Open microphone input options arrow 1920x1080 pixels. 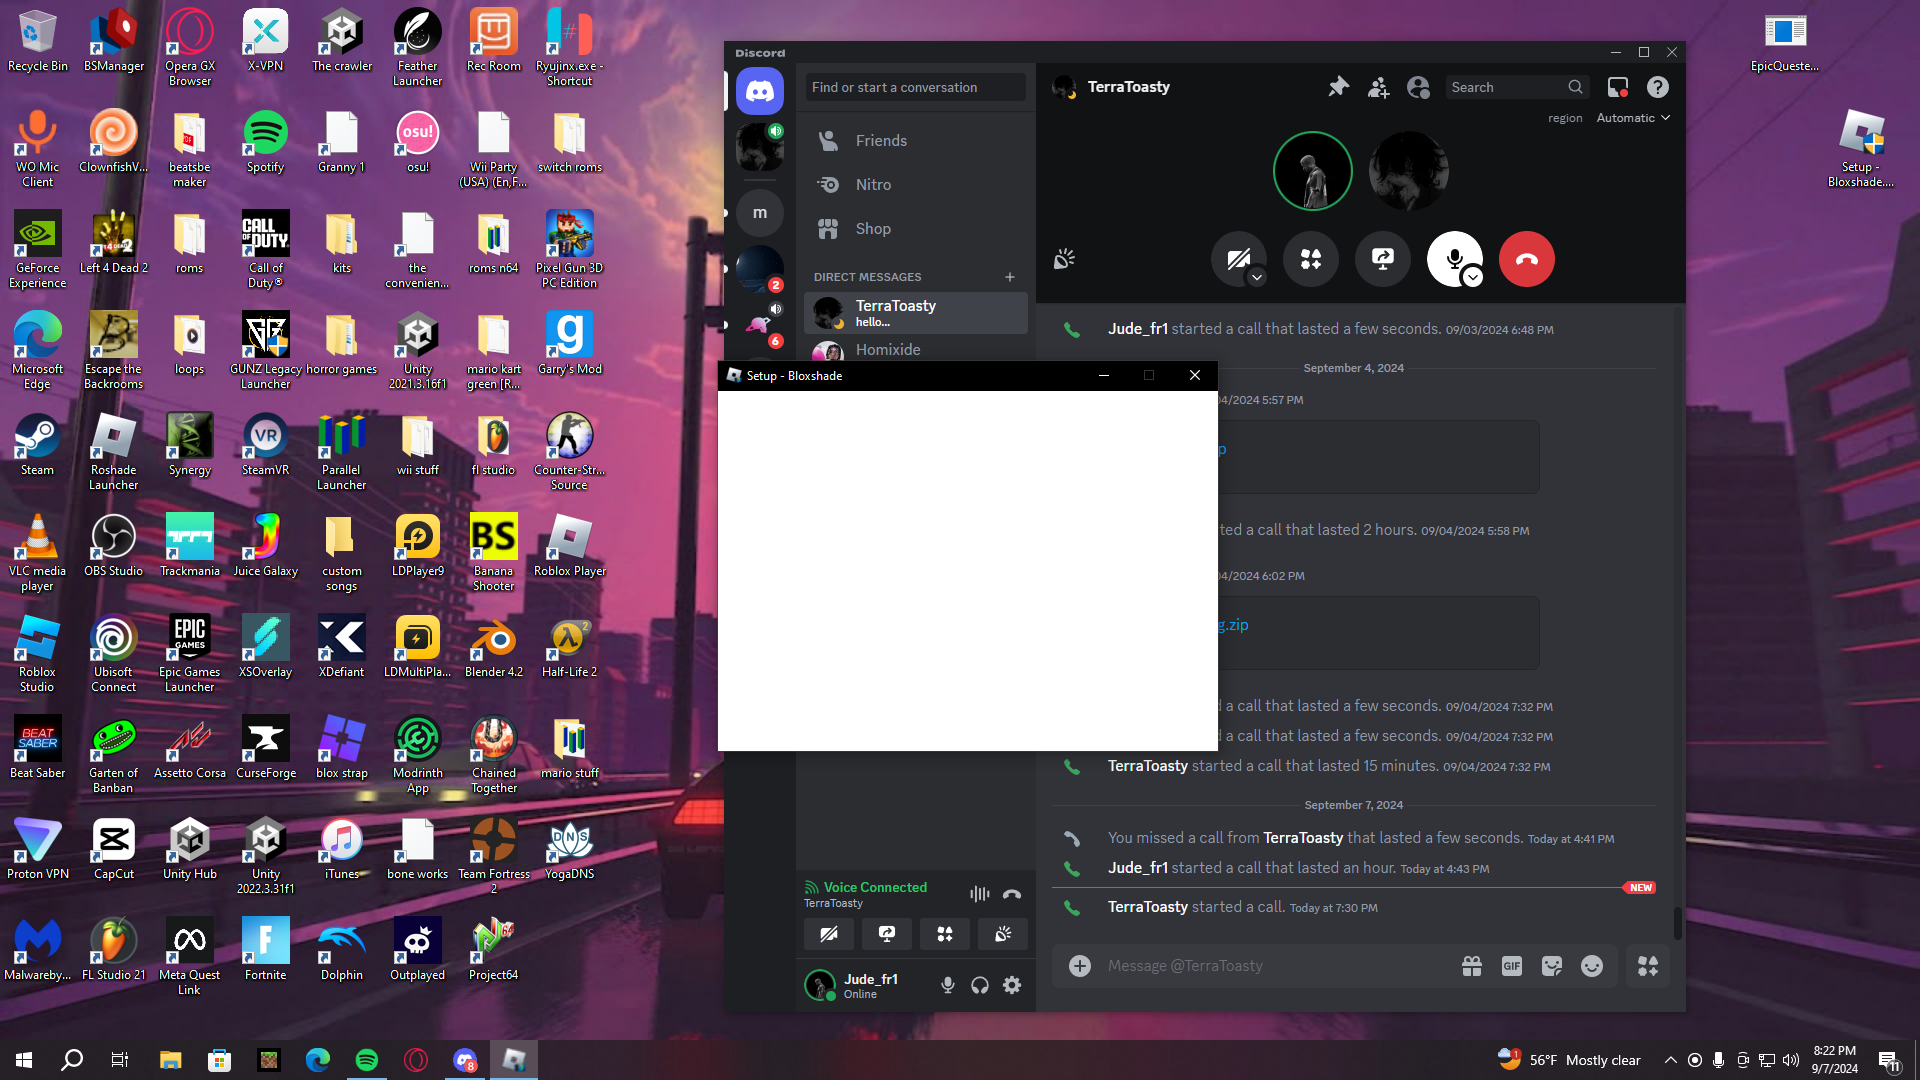pyautogui.click(x=1472, y=278)
